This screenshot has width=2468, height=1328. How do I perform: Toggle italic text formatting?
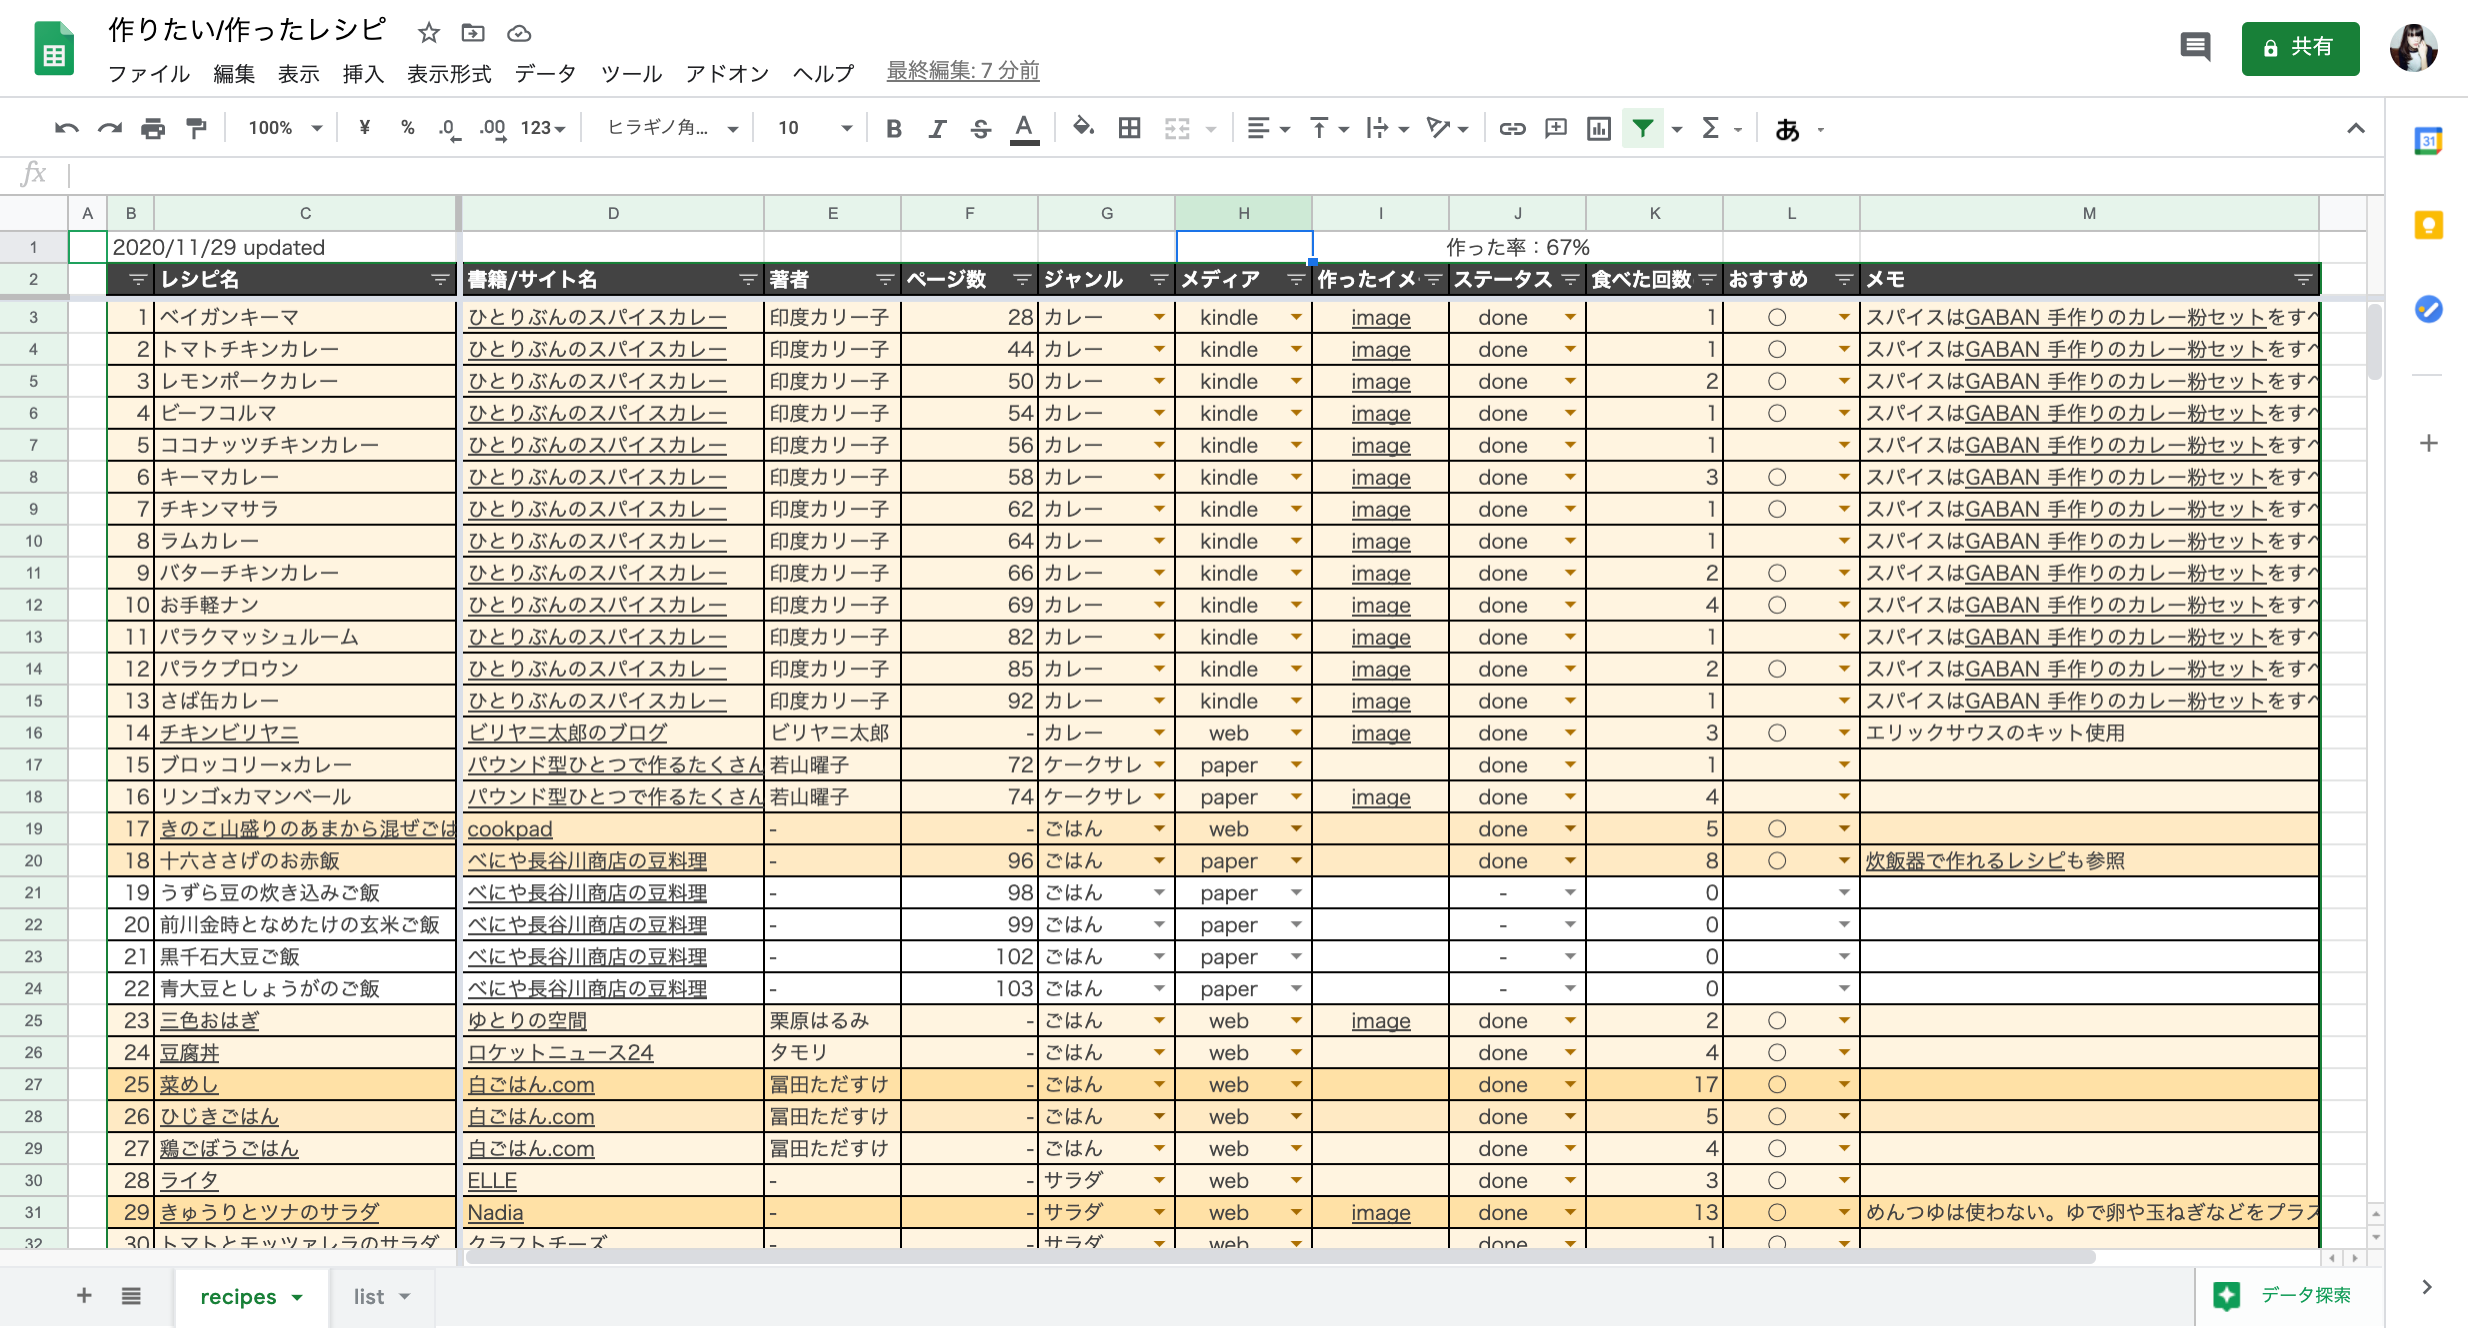coord(937,128)
